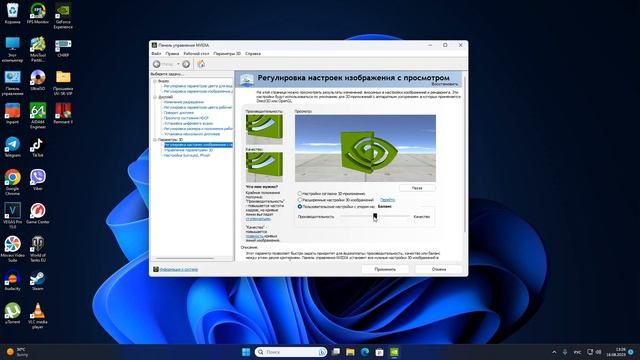Image resolution: width=640 pixels, height=360 pixels.
Task: Open AIDA64 Engineer desktop icon
Action: click(38, 116)
